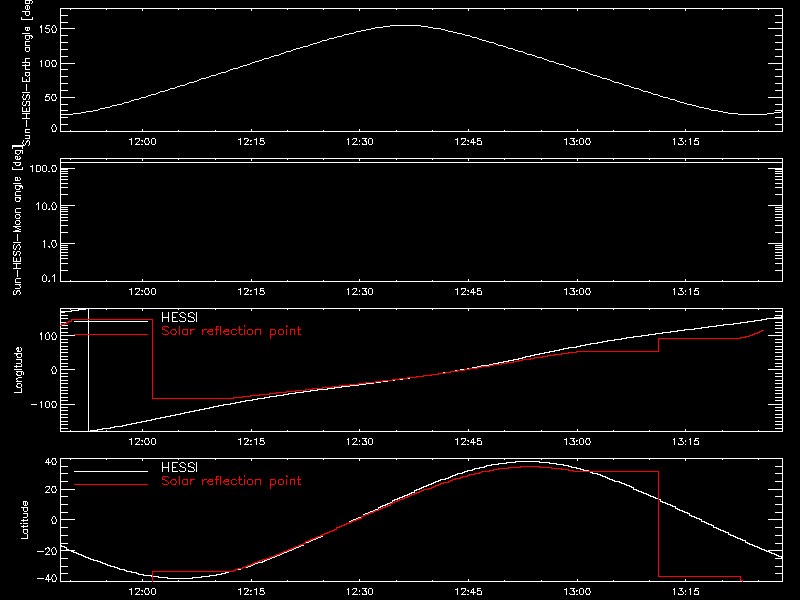Image resolution: width=800 pixels, height=600 pixels.
Task: Select 13:00 under the Moon angle plot
Action: [x=577, y=292]
